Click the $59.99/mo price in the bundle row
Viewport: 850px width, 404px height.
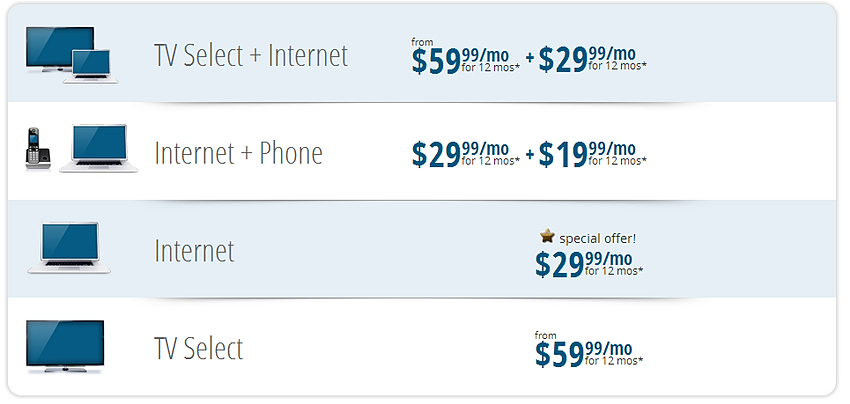click(464, 60)
